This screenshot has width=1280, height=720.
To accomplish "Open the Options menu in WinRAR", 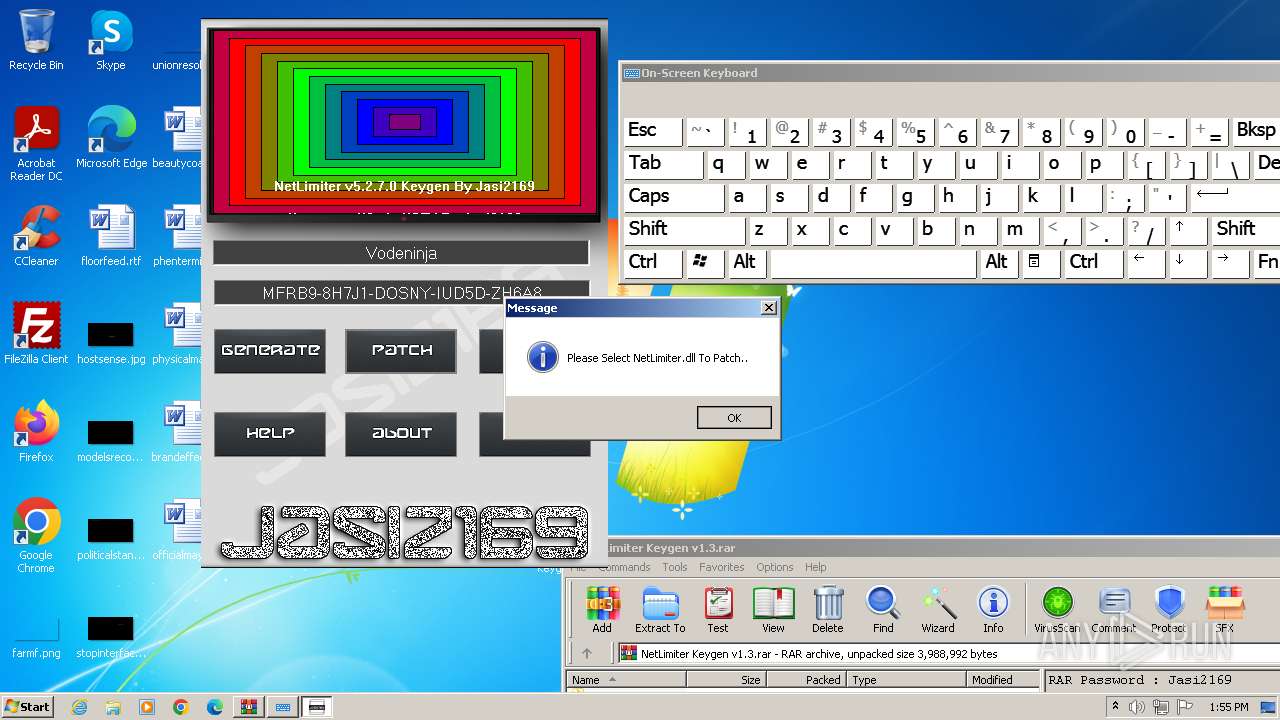I will pyautogui.click(x=775, y=567).
